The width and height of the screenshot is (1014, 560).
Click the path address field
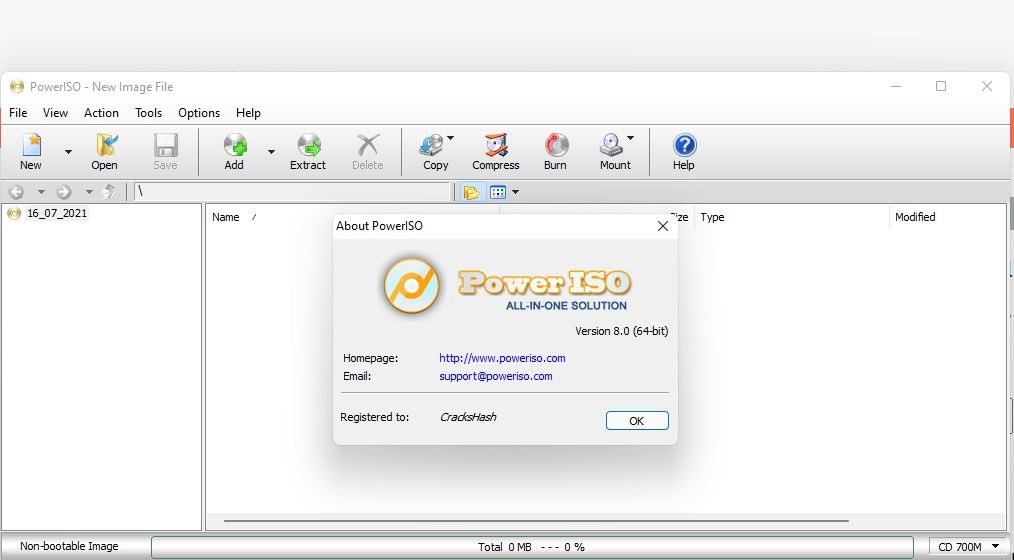click(292, 192)
